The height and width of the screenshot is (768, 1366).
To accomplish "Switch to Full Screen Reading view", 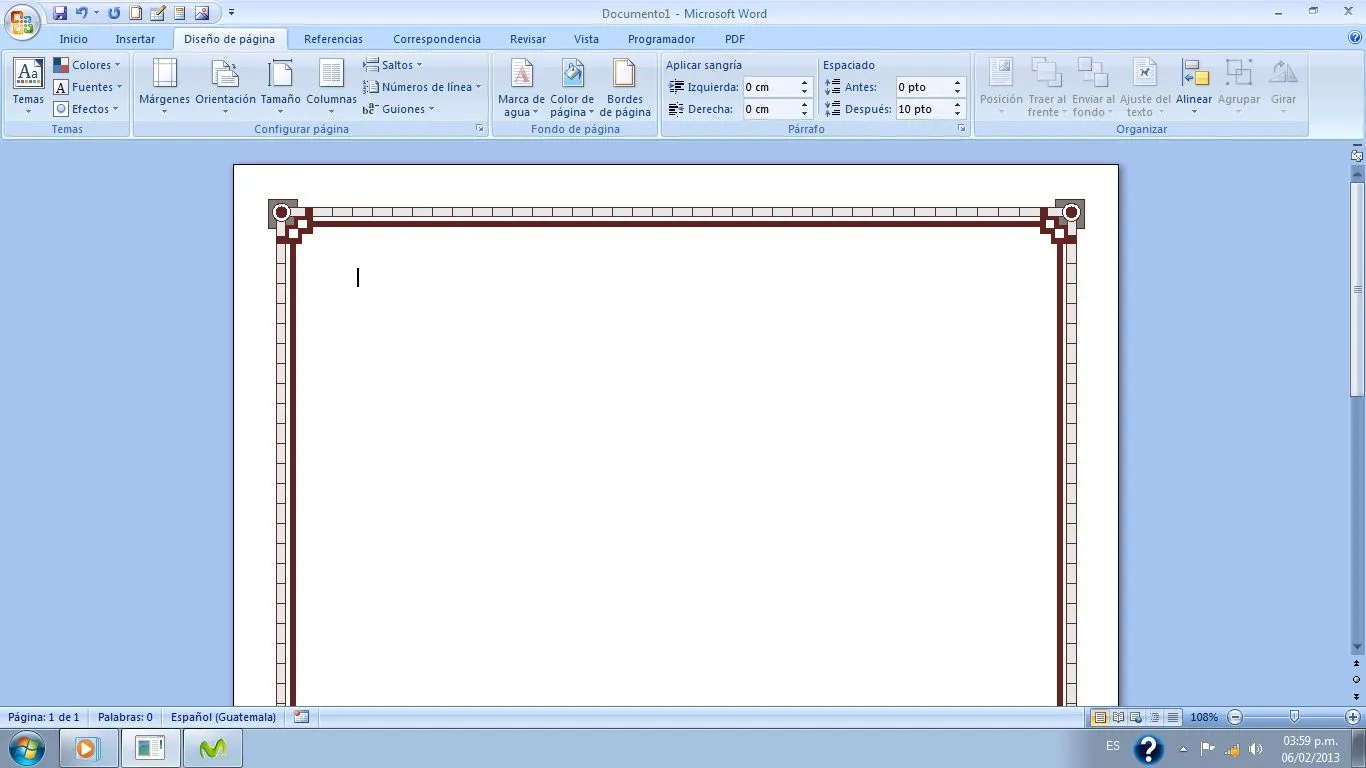I will tap(1118, 717).
